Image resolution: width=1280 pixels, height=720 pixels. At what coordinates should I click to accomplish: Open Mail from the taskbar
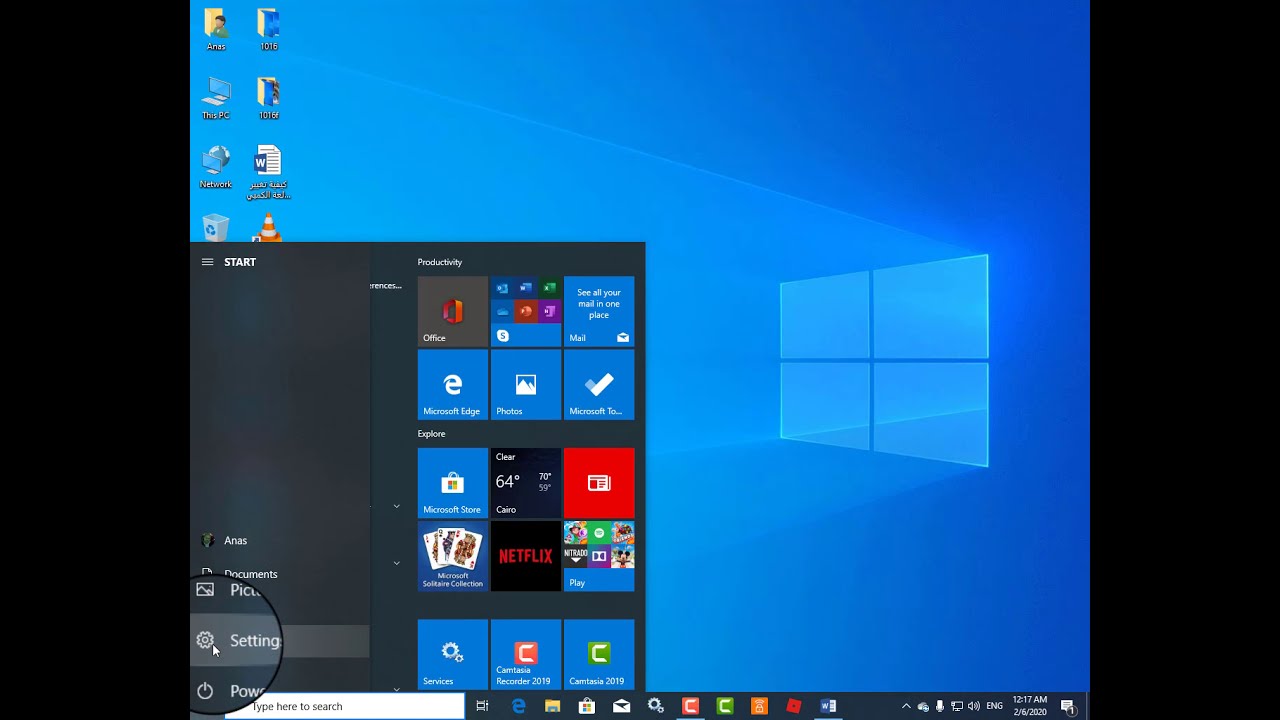coord(621,706)
